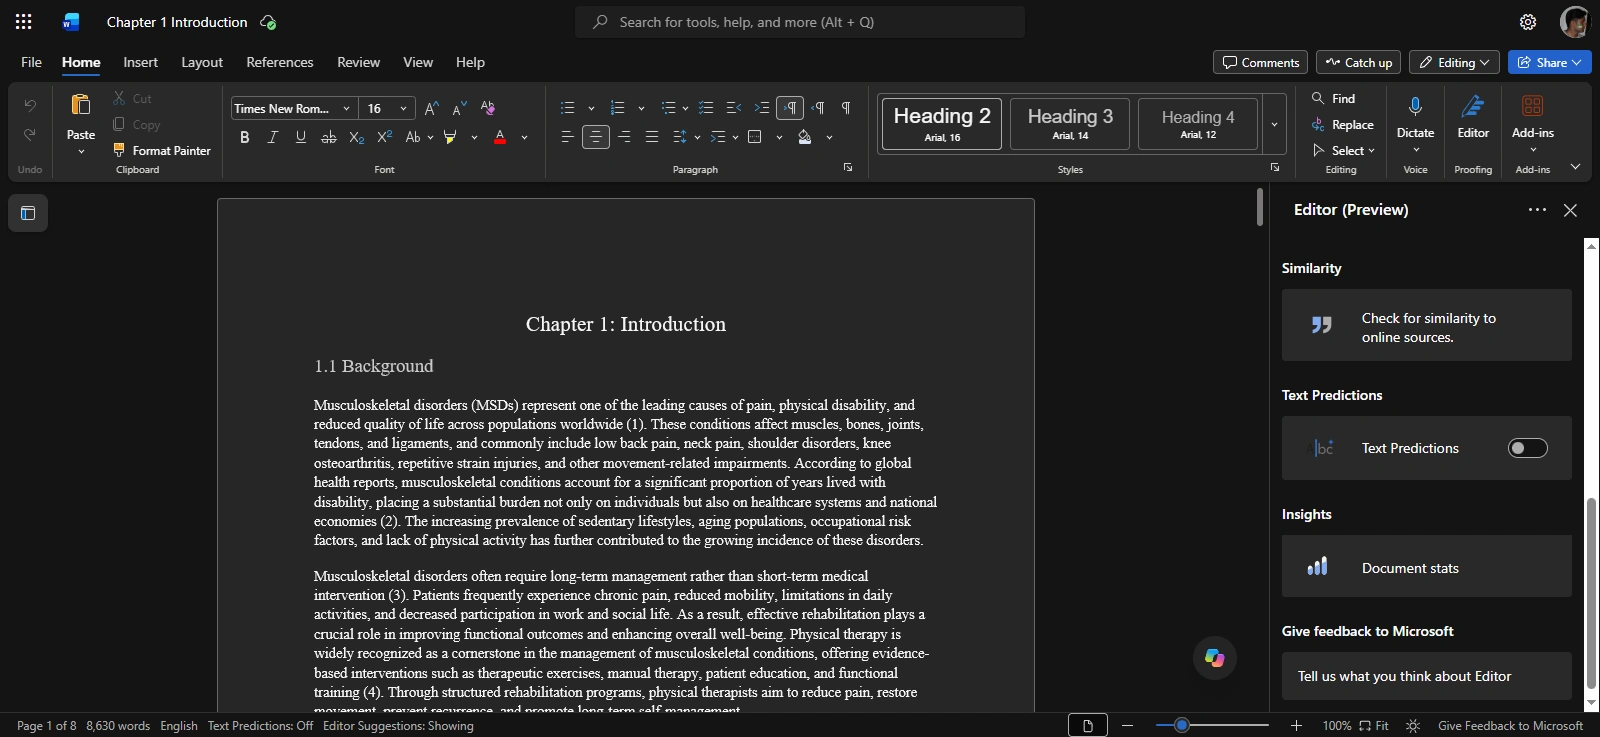1600x737 pixels.
Task: Open the font color red swatch
Action: [500, 137]
